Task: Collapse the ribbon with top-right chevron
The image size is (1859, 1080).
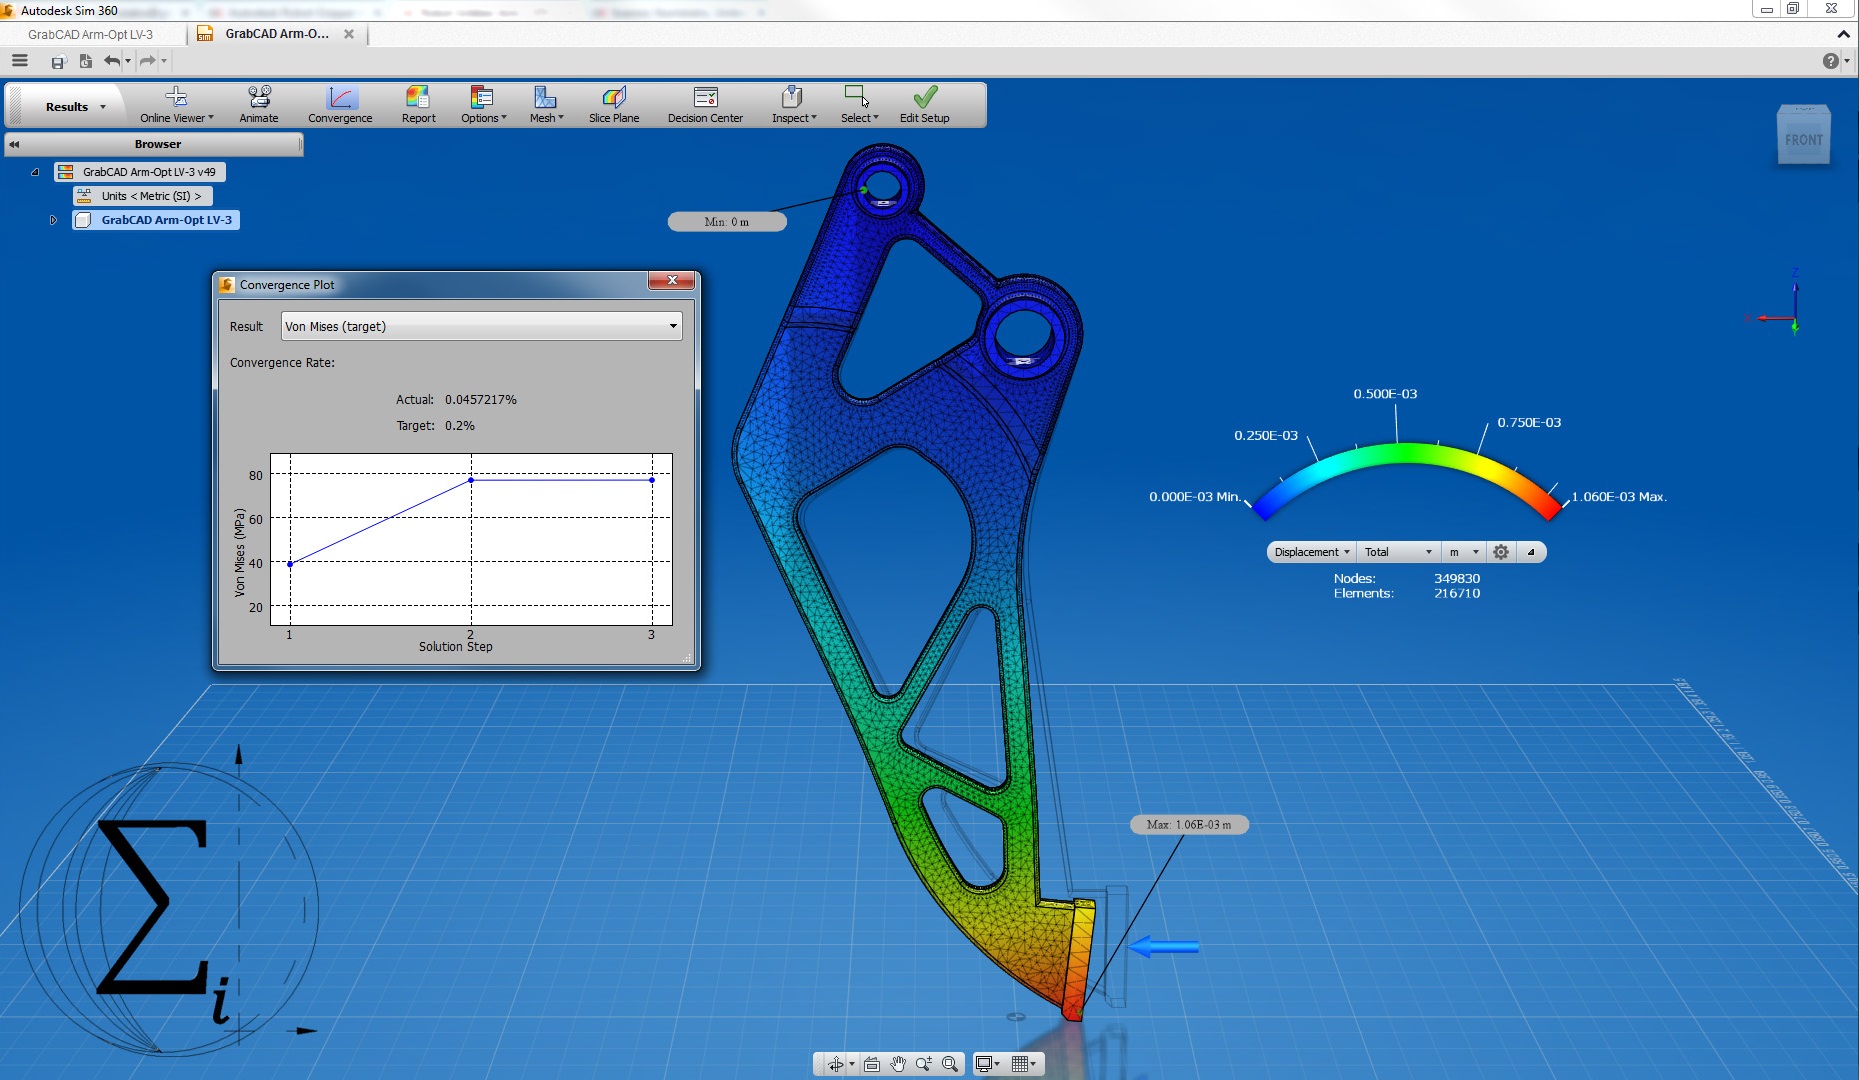Action: tap(1843, 34)
